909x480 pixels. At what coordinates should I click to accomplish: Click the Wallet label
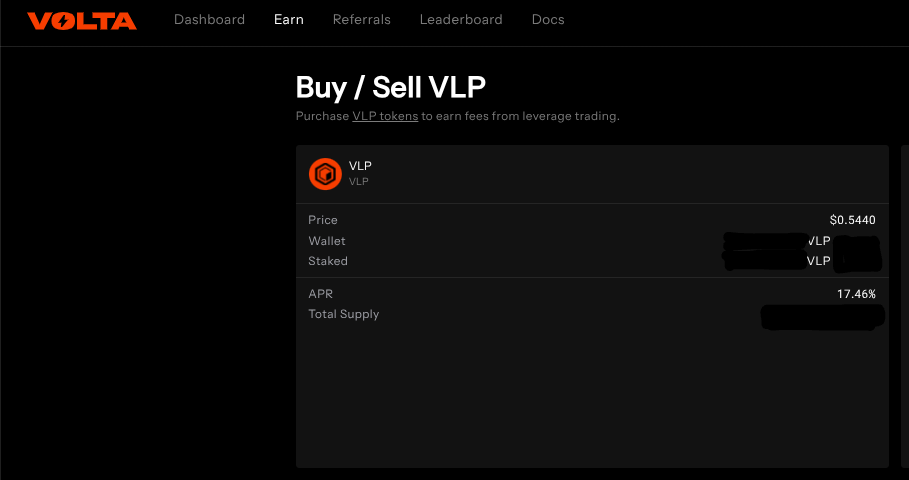327,241
